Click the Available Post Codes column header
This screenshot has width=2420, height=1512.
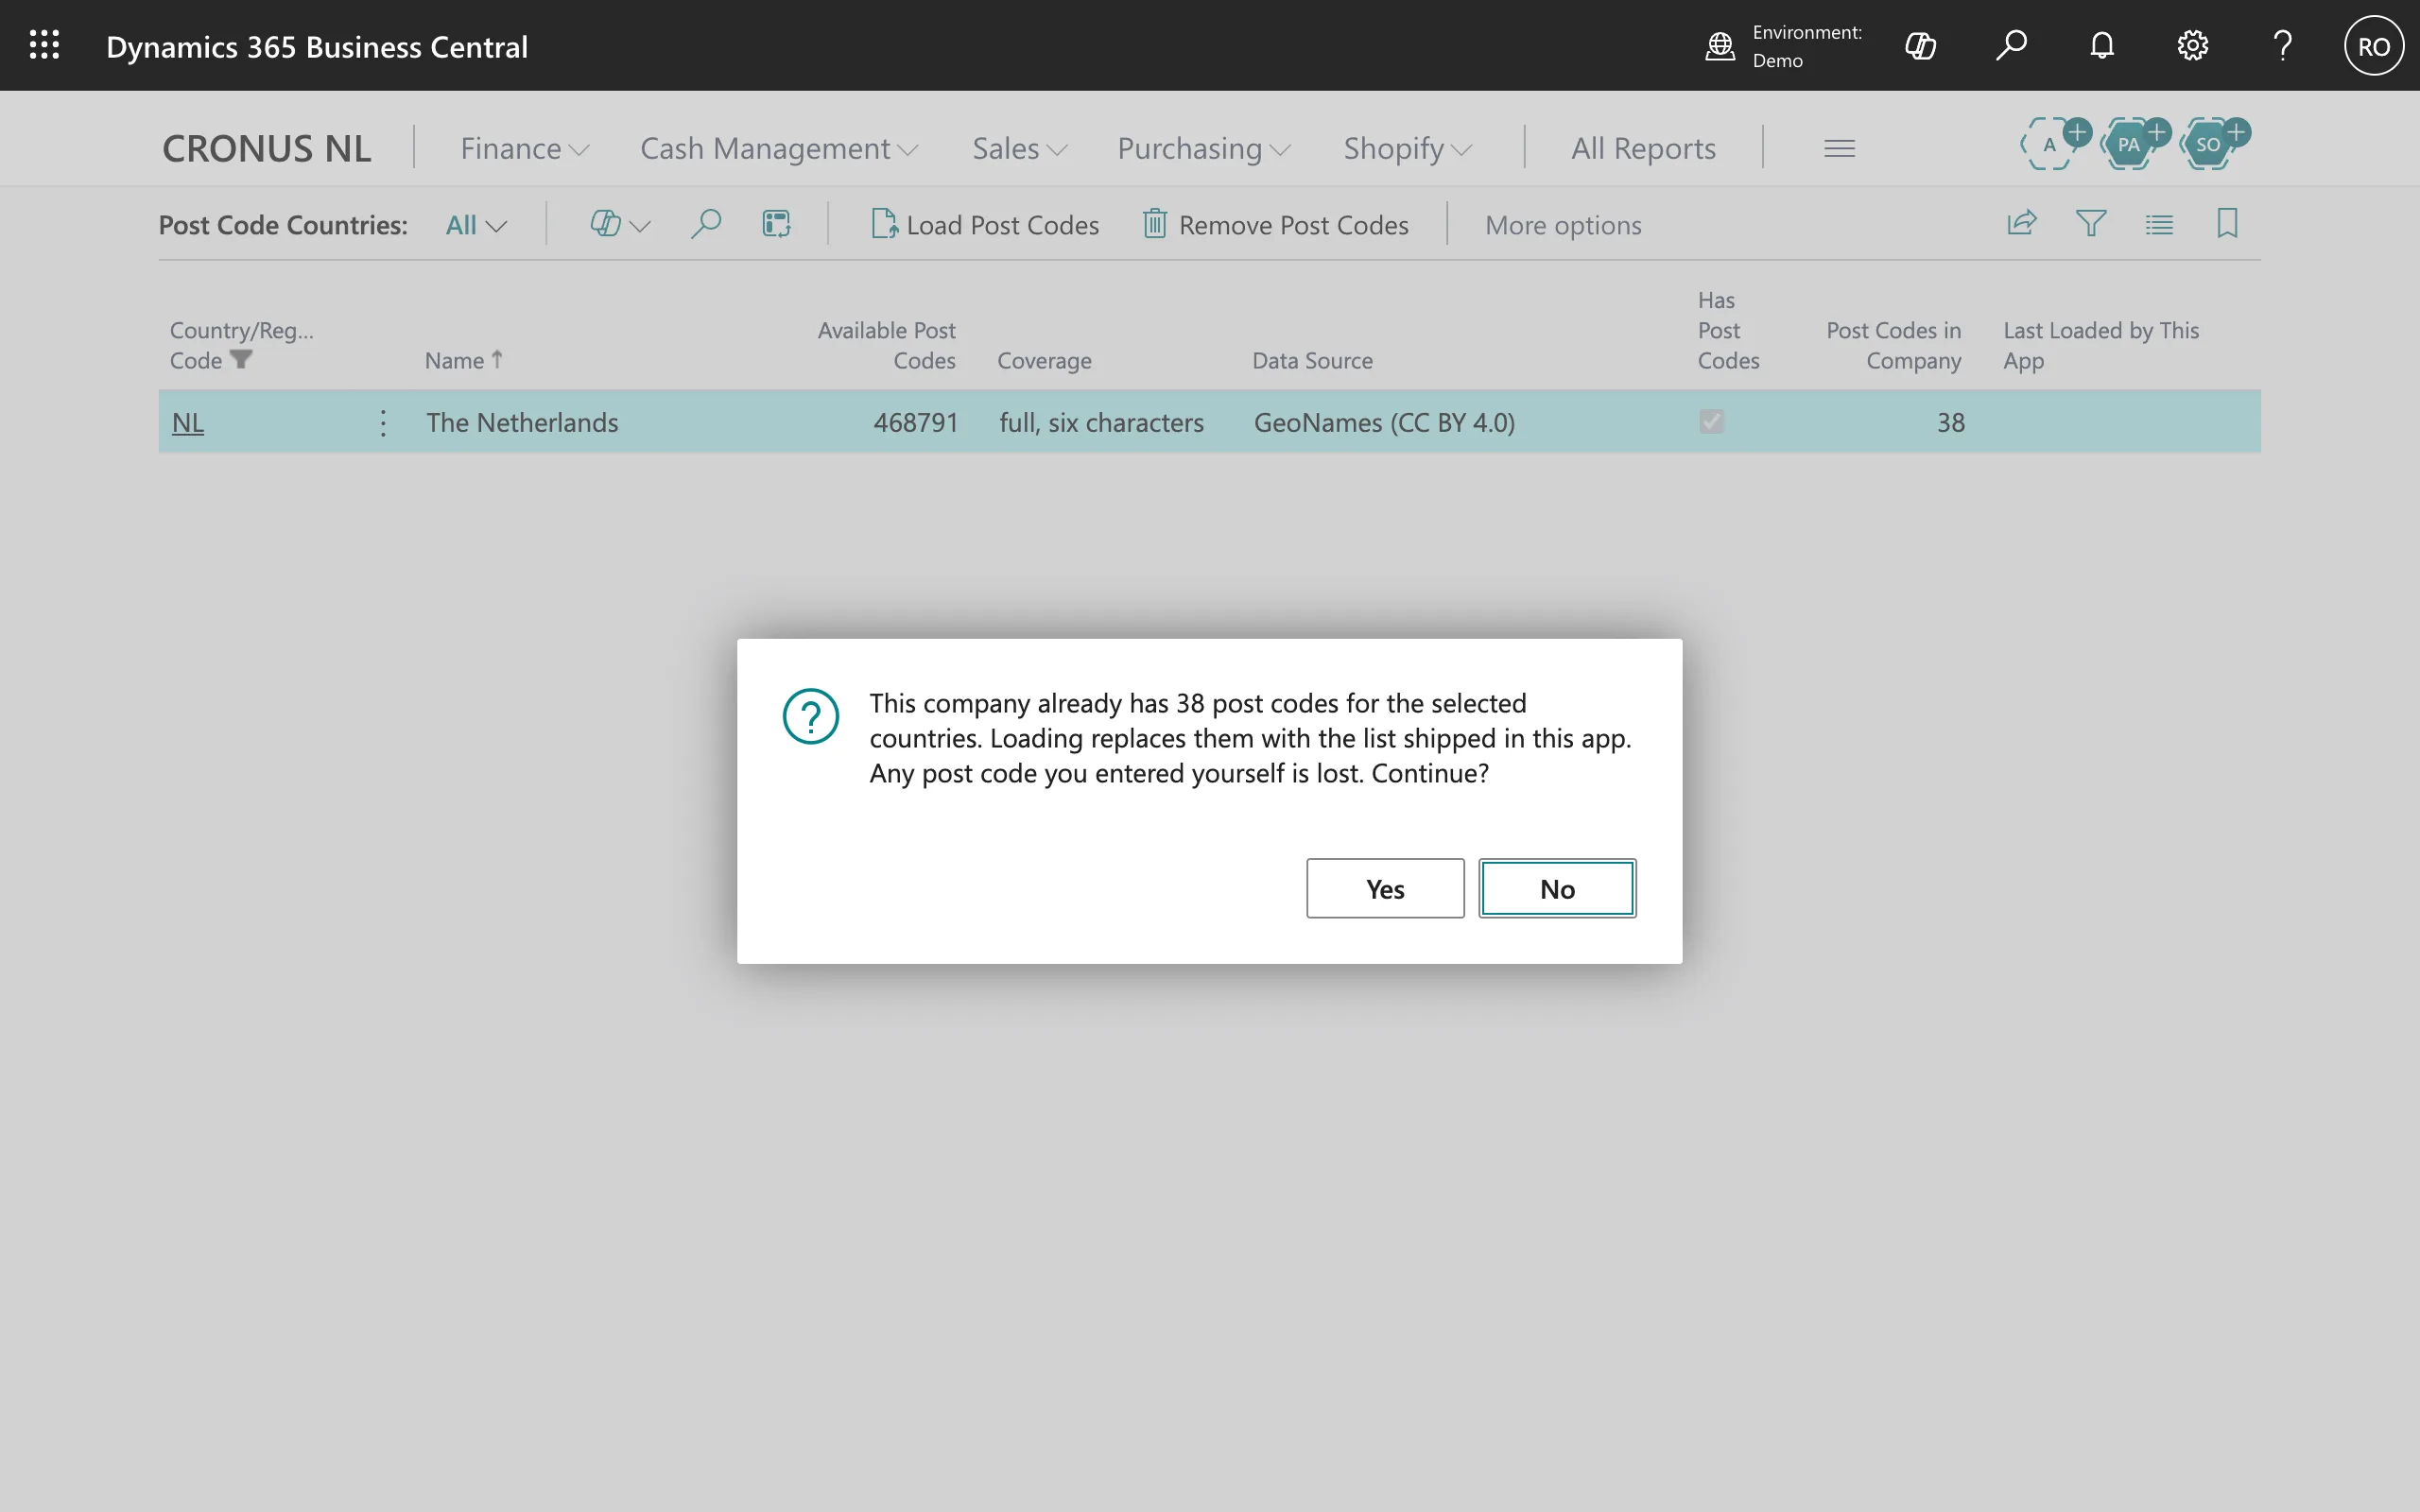(x=886, y=345)
